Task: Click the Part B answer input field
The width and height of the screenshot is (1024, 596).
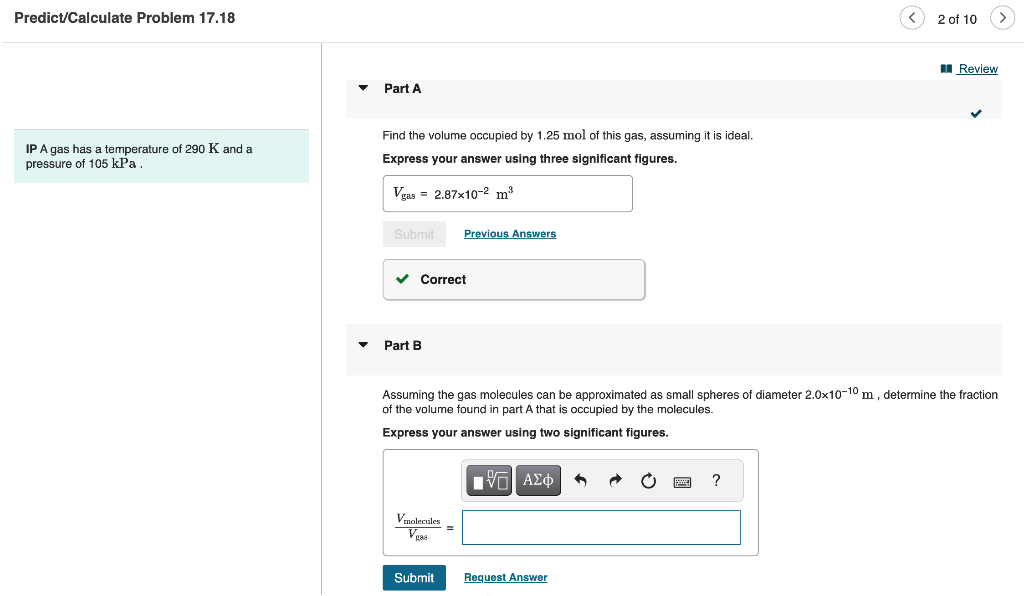Action: point(601,527)
